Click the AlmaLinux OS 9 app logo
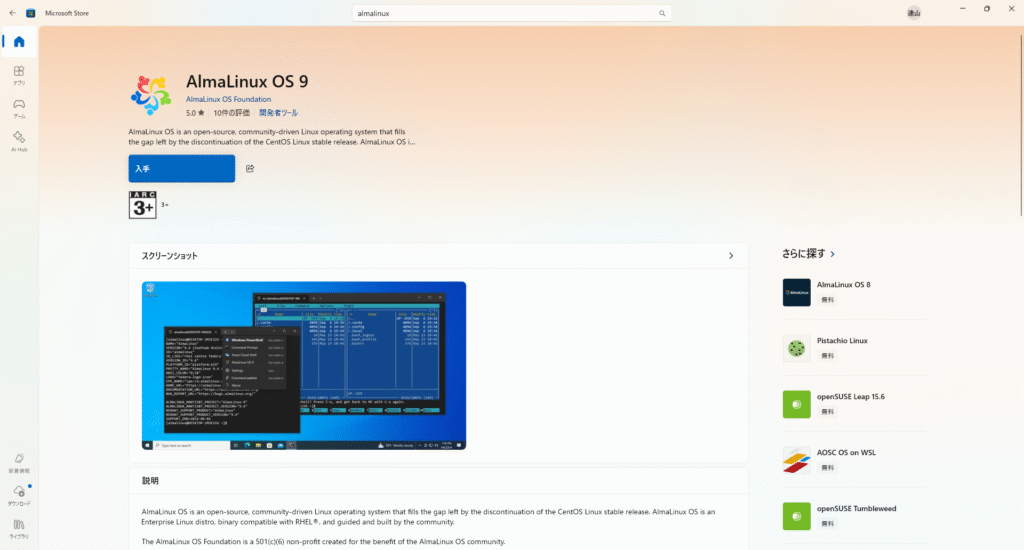This screenshot has height=550, width=1024. (x=151, y=95)
